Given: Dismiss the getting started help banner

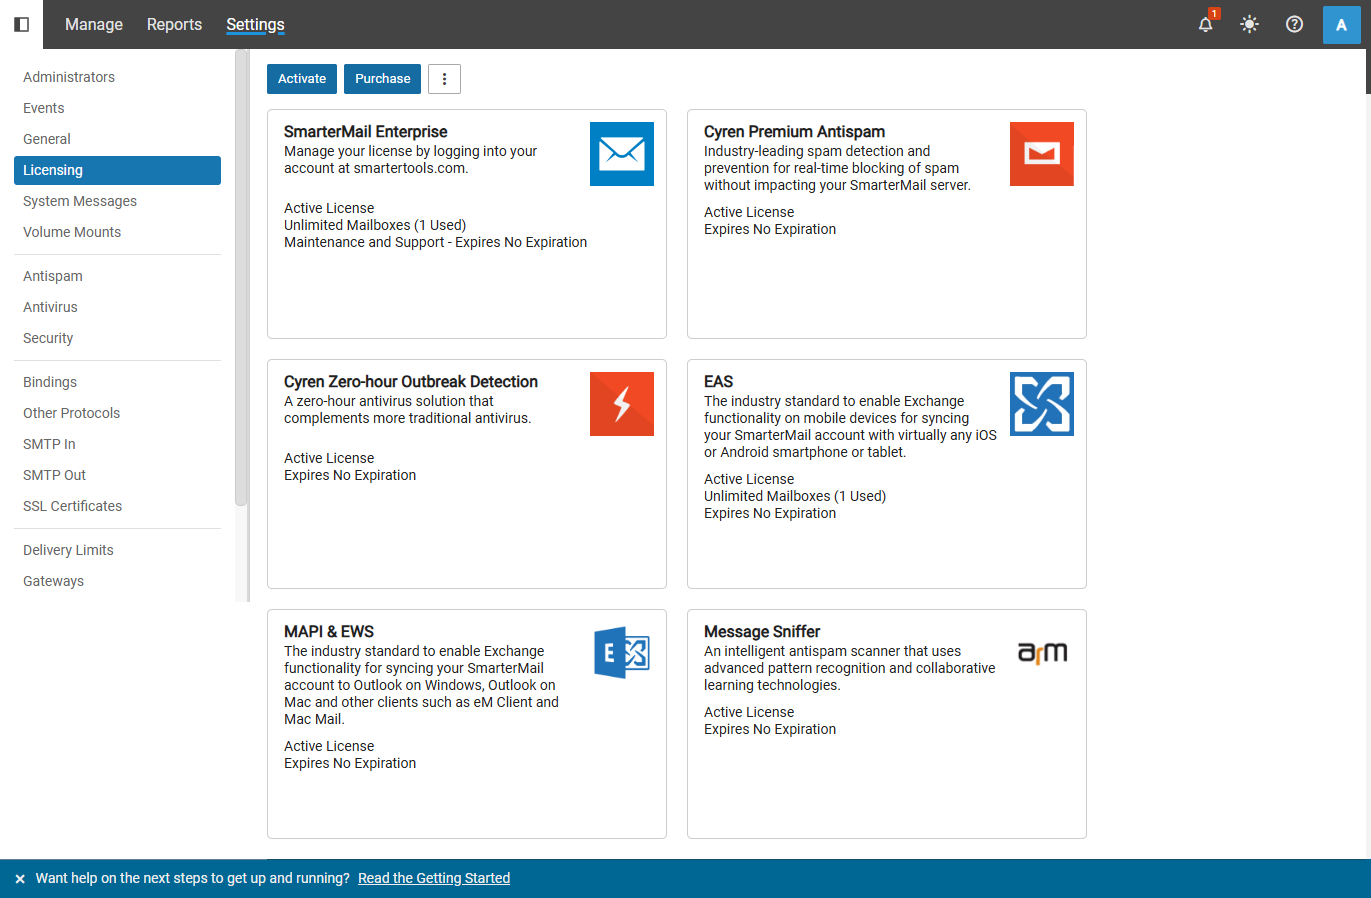Looking at the screenshot, I should 20,879.
